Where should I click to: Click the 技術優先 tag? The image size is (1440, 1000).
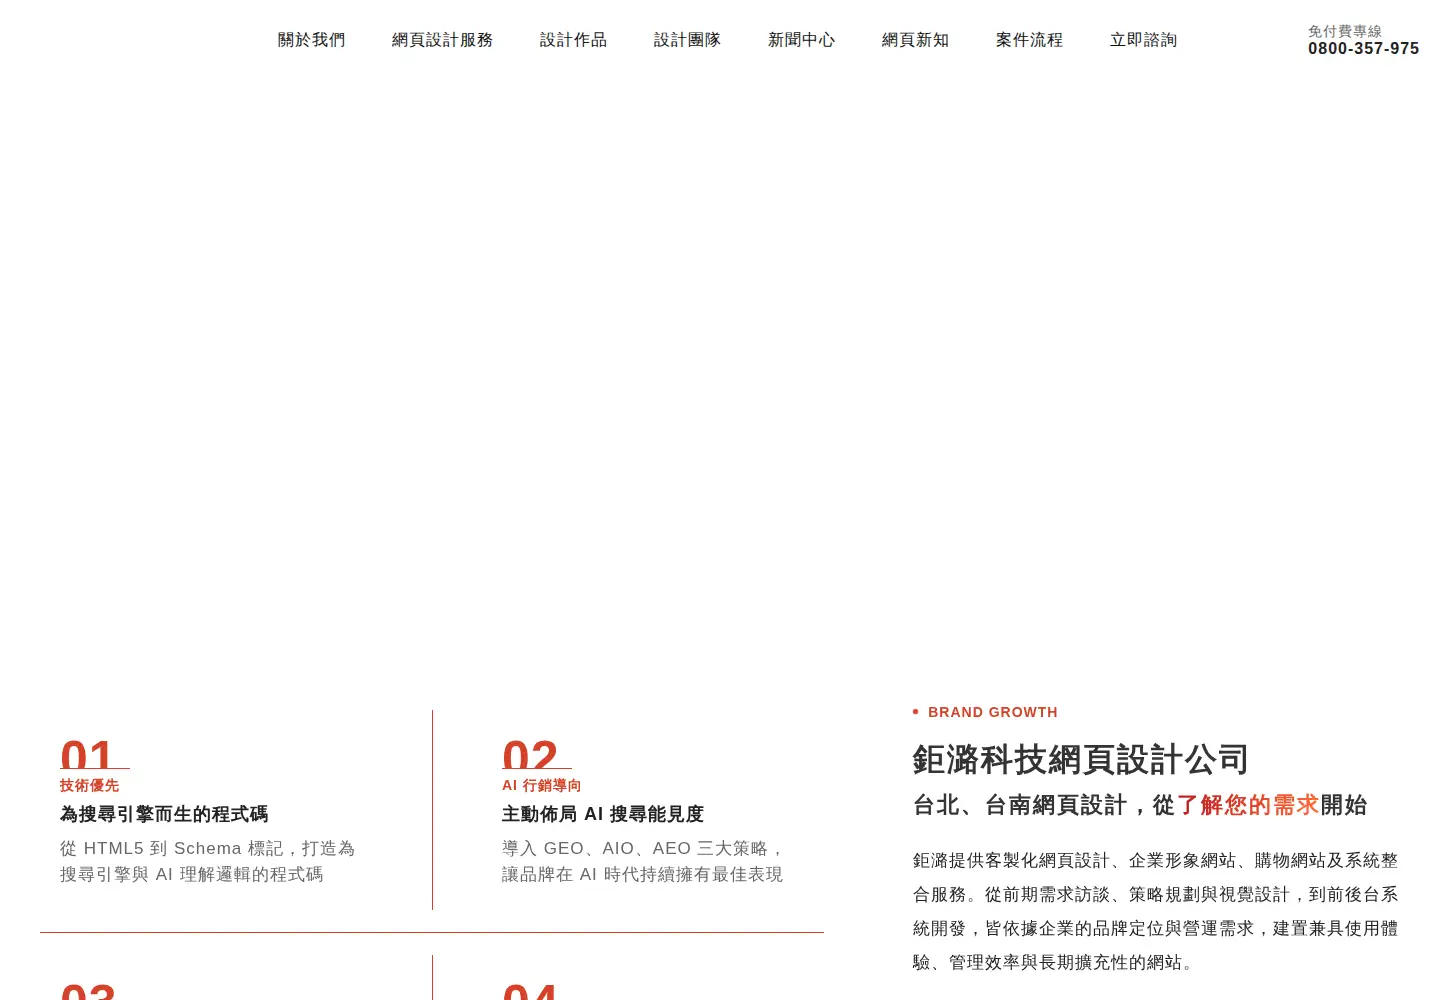point(89,786)
